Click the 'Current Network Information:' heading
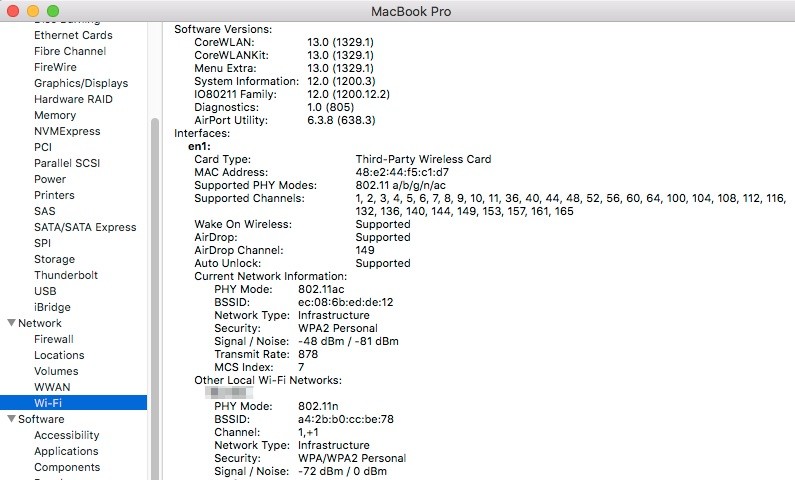 [270, 276]
